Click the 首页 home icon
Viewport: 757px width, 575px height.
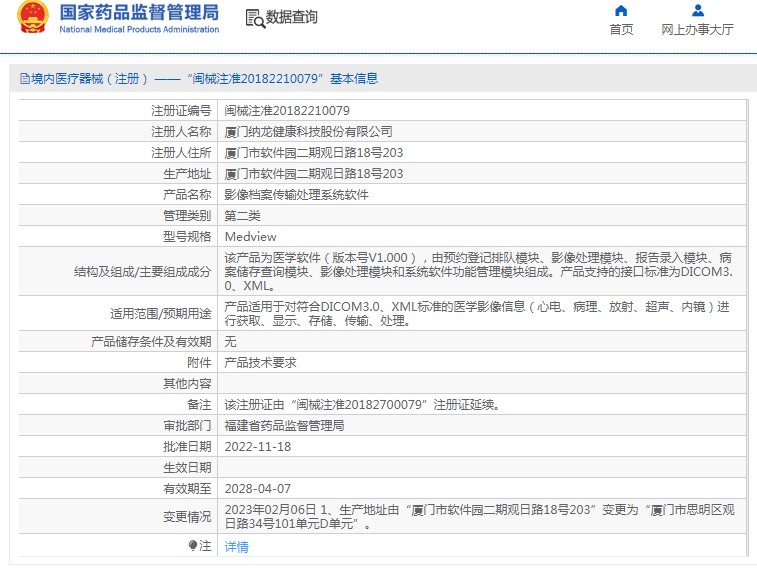point(621,11)
